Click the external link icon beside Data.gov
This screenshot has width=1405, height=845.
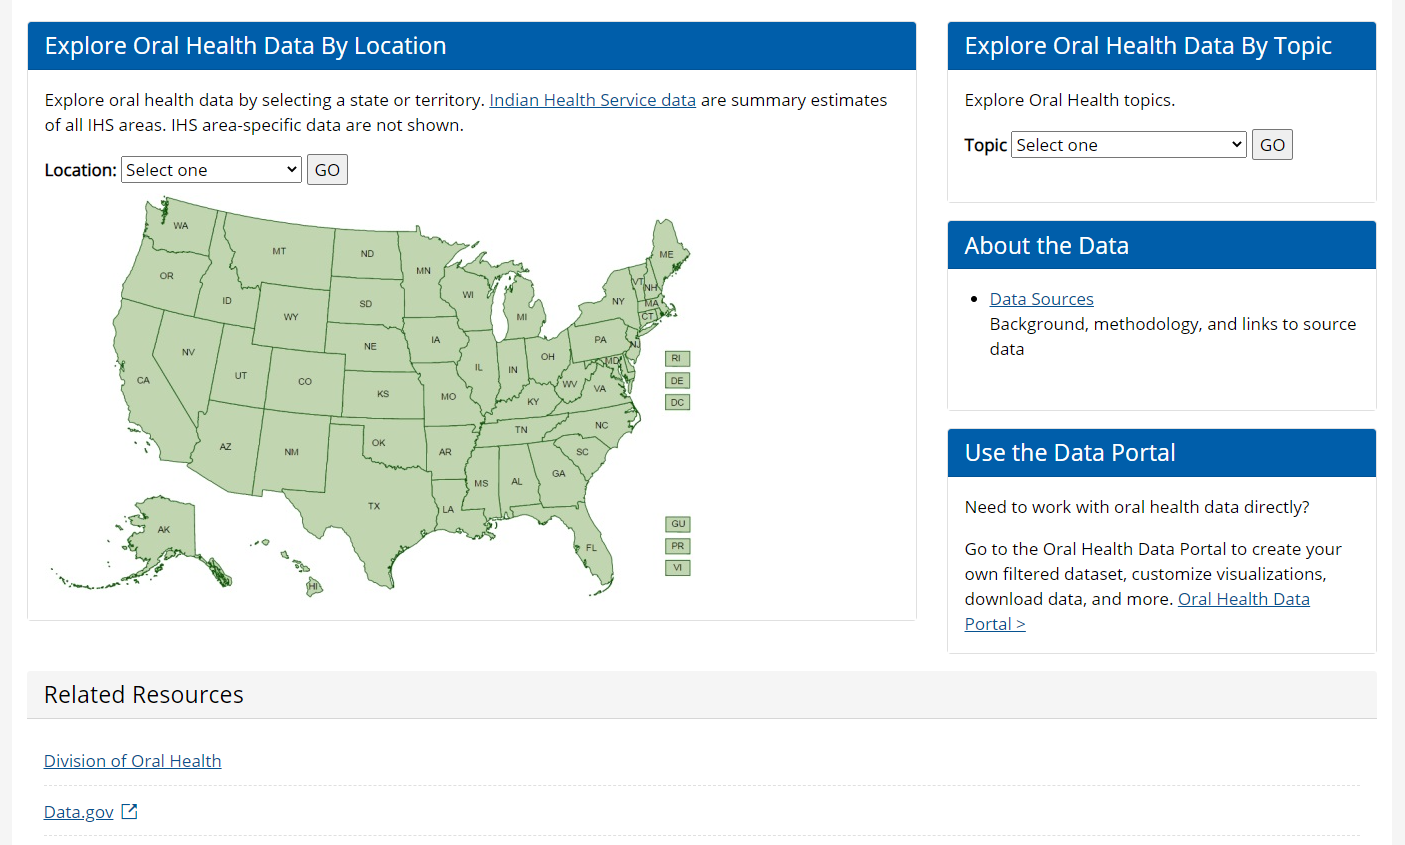(x=129, y=812)
